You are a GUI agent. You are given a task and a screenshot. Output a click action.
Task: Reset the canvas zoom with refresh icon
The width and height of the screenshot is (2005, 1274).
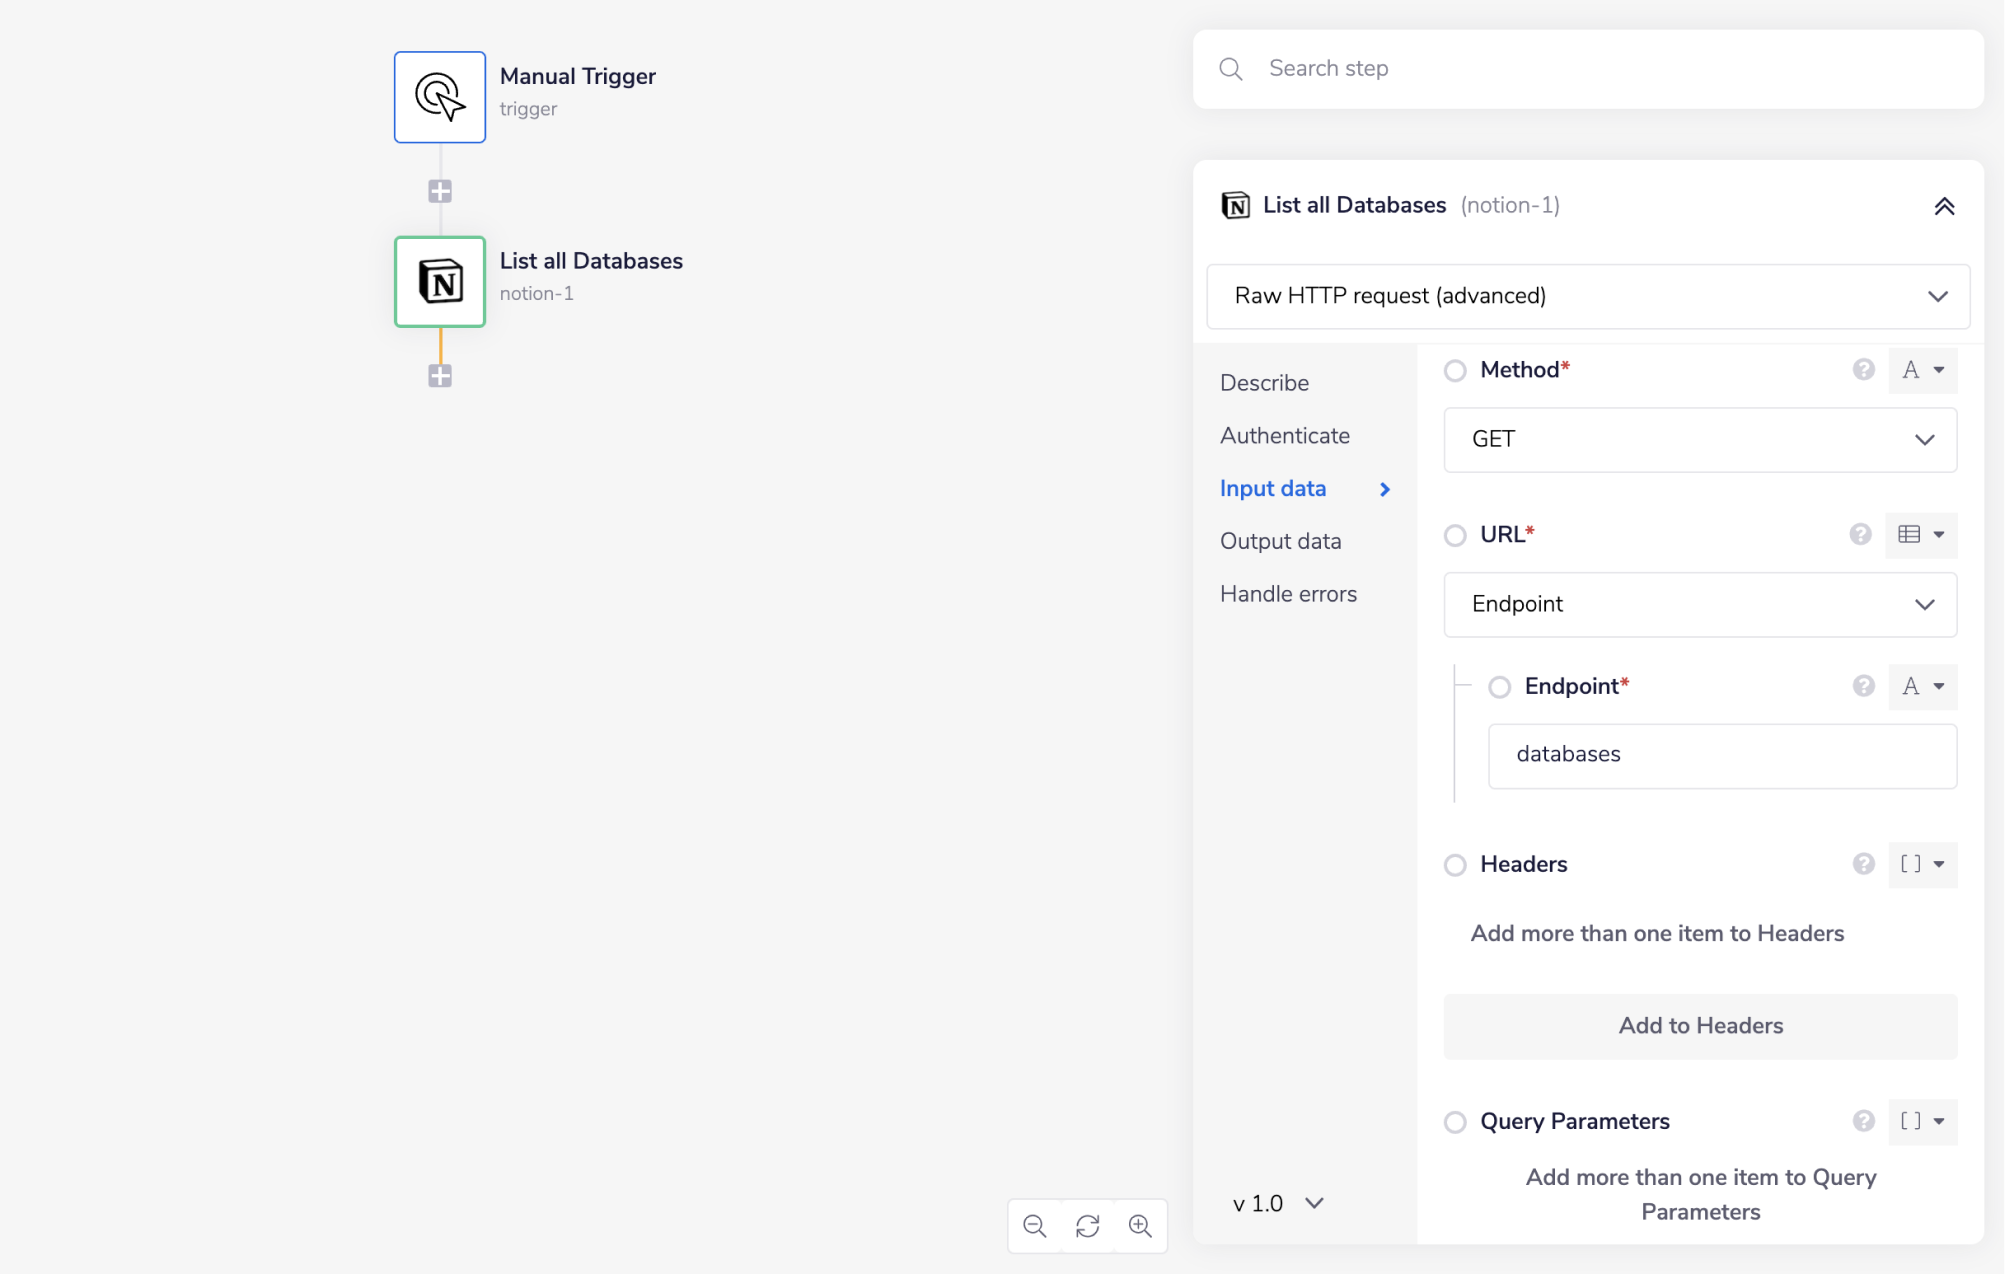click(x=1087, y=1226)
